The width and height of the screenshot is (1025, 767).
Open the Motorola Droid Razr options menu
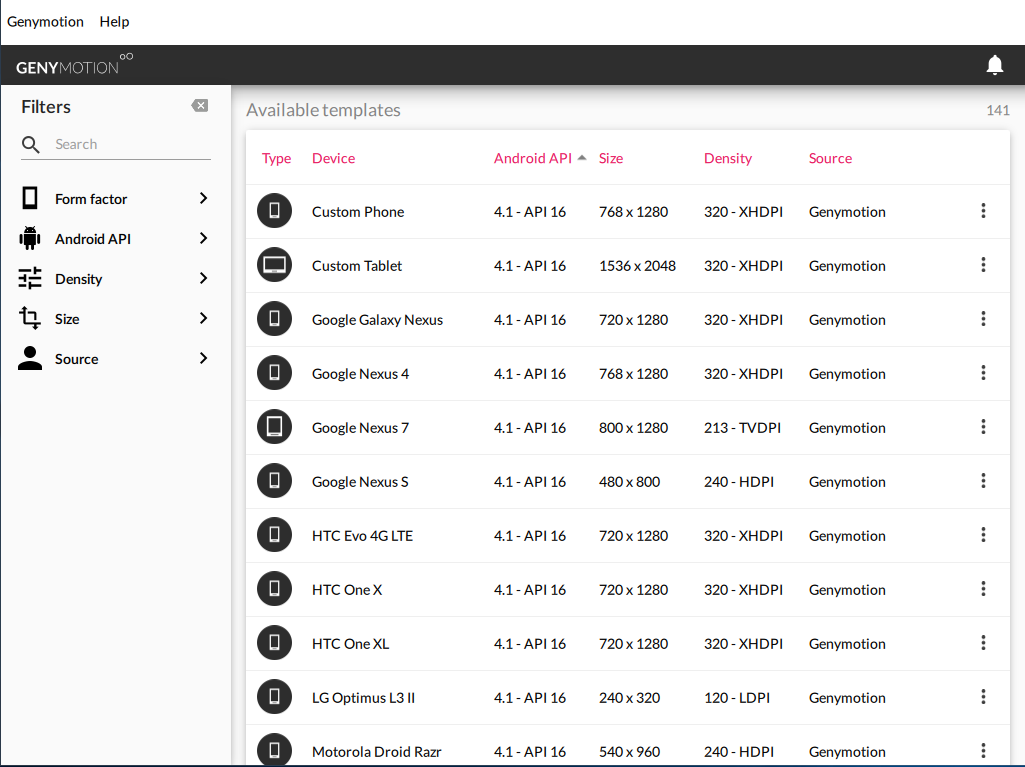tap(983, 751)
